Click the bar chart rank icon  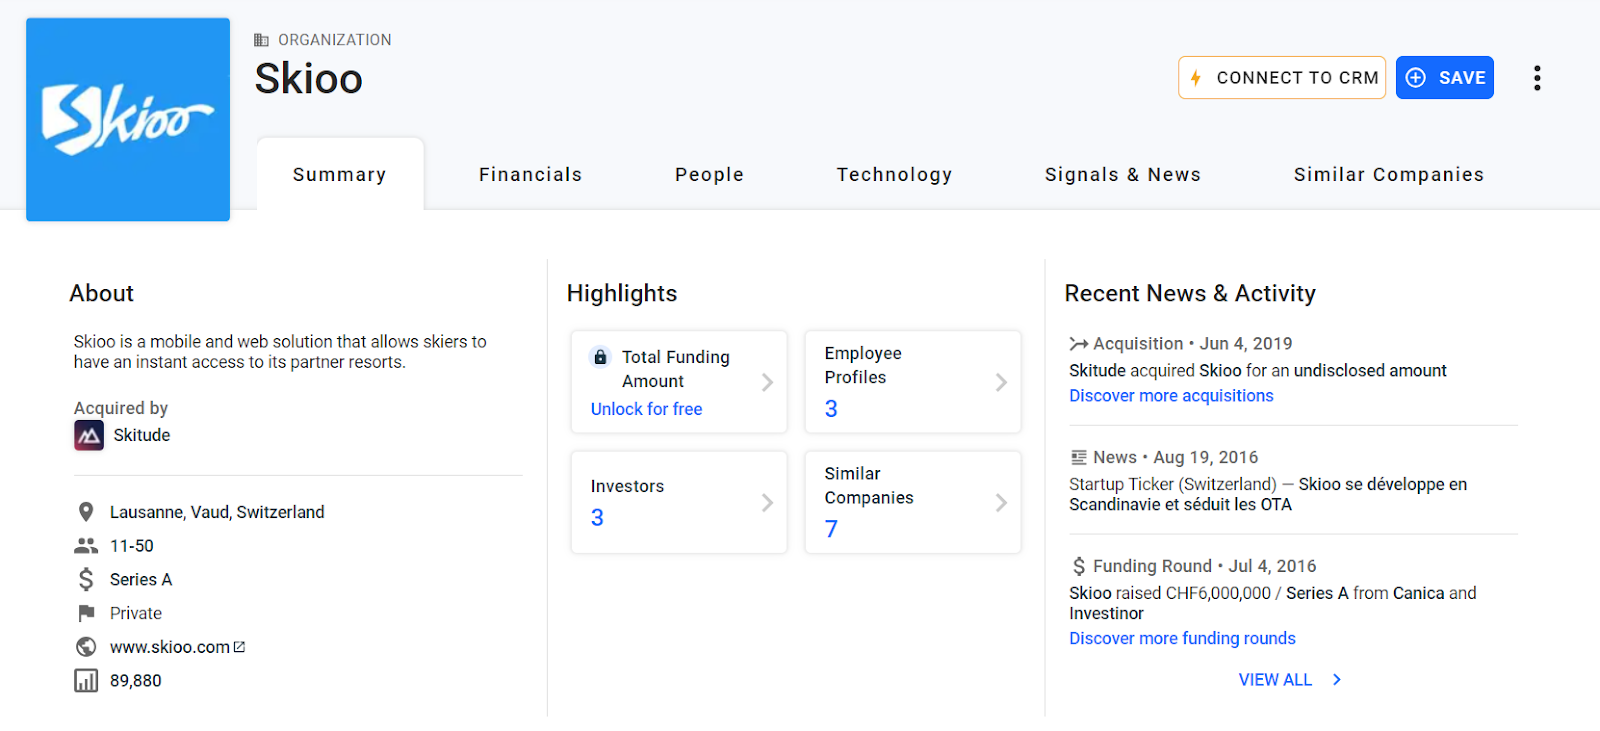pos(86,681)
